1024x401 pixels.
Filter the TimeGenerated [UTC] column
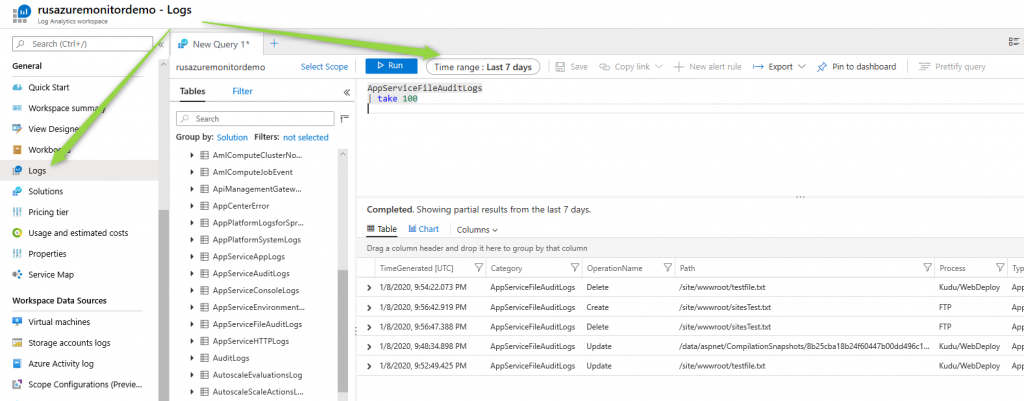tap(478, 268)
